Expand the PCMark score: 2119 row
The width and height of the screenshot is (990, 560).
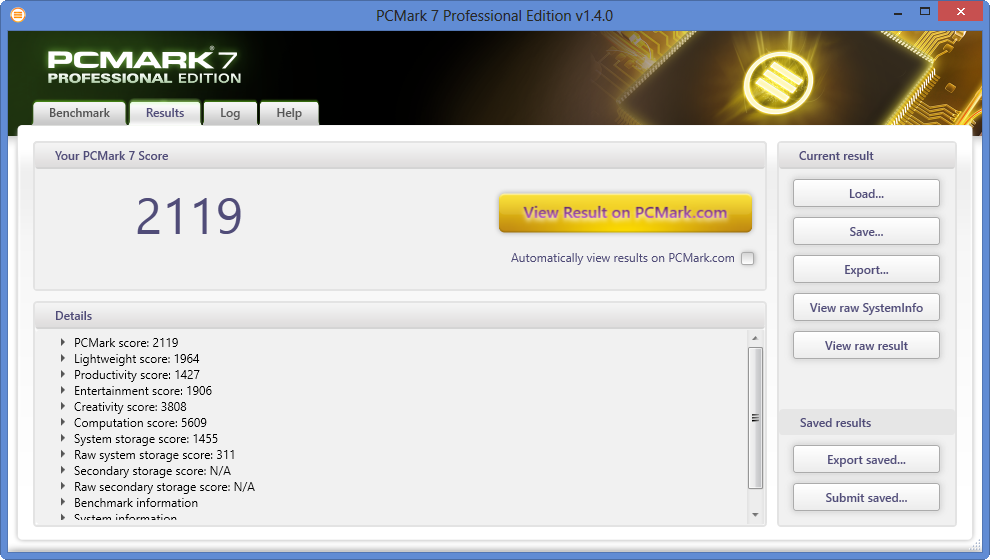pyautogui.click(x=63, y=342)
